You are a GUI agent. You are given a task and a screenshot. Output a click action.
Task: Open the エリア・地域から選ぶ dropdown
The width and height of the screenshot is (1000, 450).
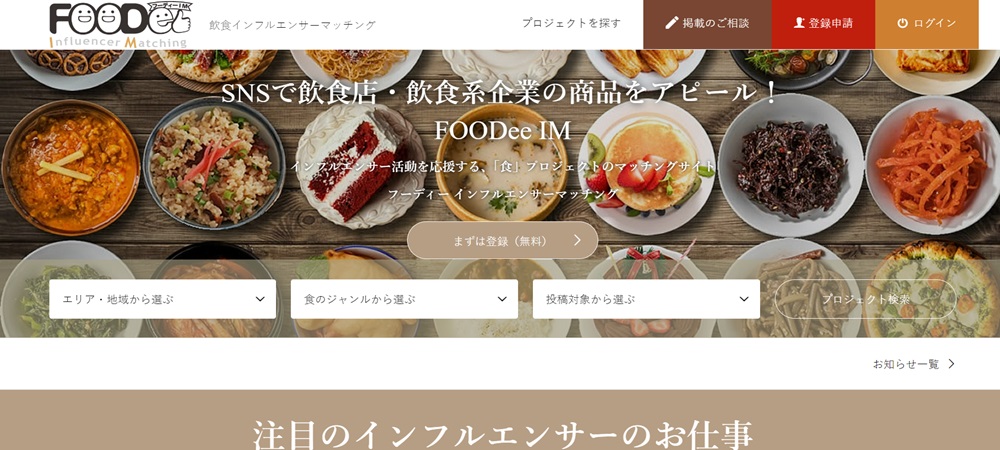[163, 299]
